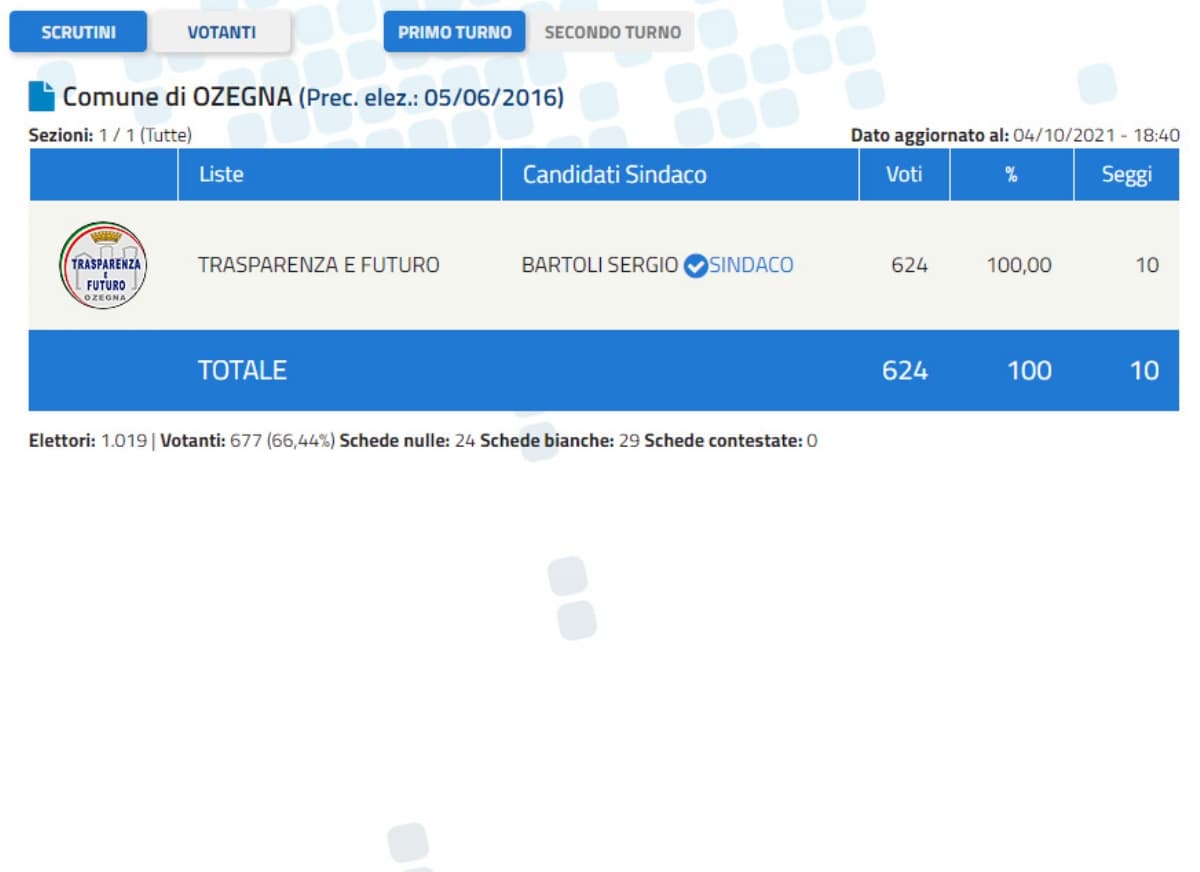The image size is (1200, 872).
Task: Click the Voti column header
Action: [904, 174]
